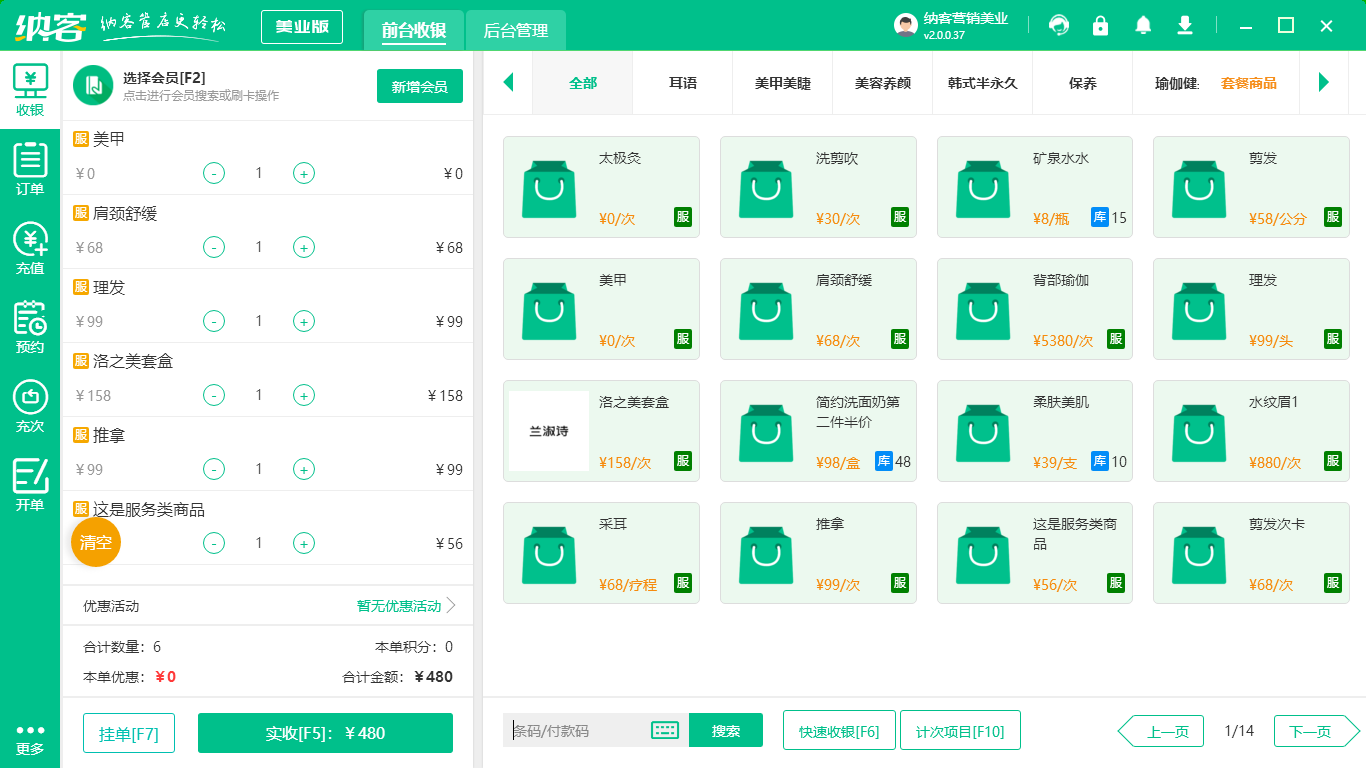Switch to the 前台收银 tab
Viewport: 1366px width, 768px height.
(x=414, y=30)
